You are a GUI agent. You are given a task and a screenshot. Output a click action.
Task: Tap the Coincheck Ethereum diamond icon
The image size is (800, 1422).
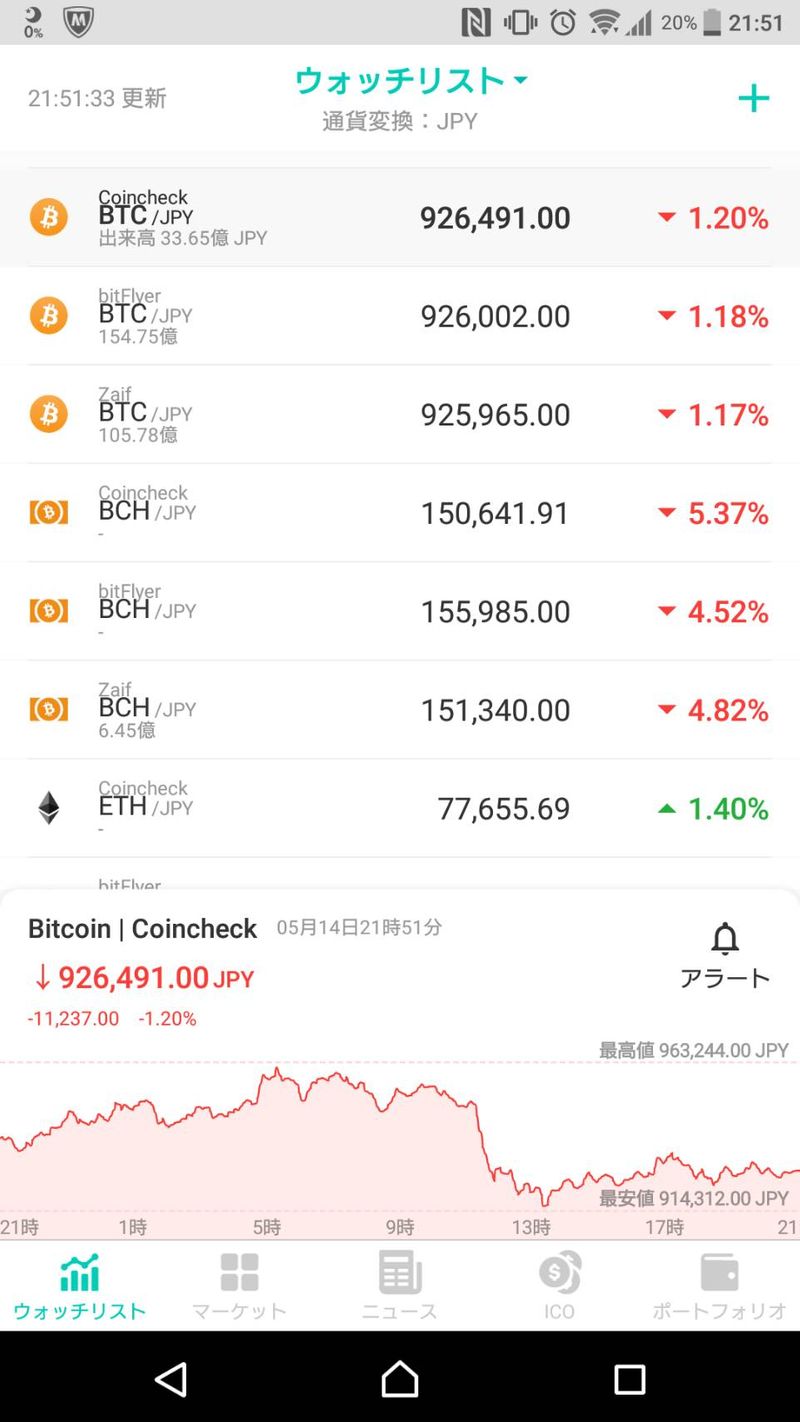48,808
